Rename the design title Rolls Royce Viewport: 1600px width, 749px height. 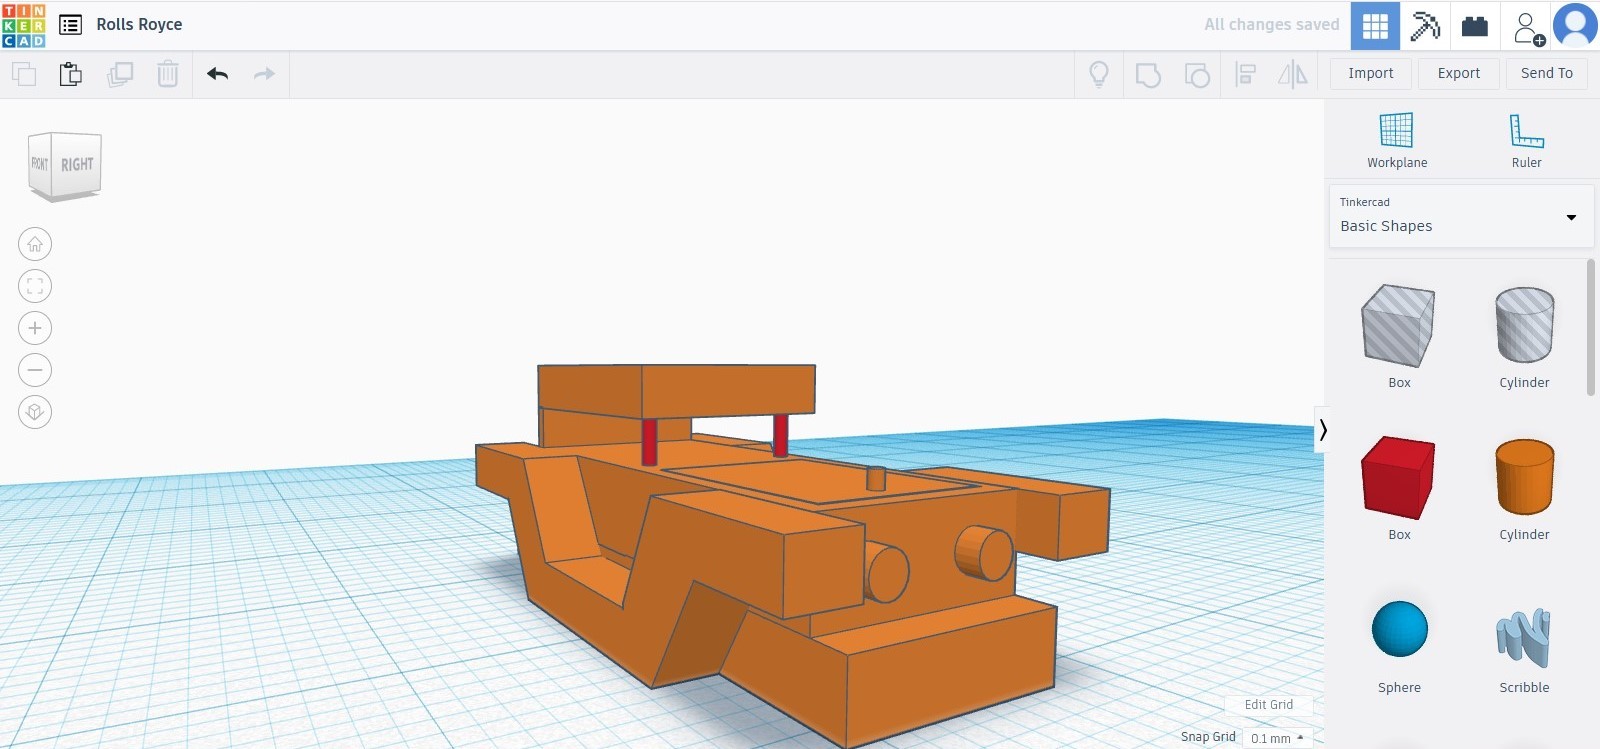click(x=139, y=25)
